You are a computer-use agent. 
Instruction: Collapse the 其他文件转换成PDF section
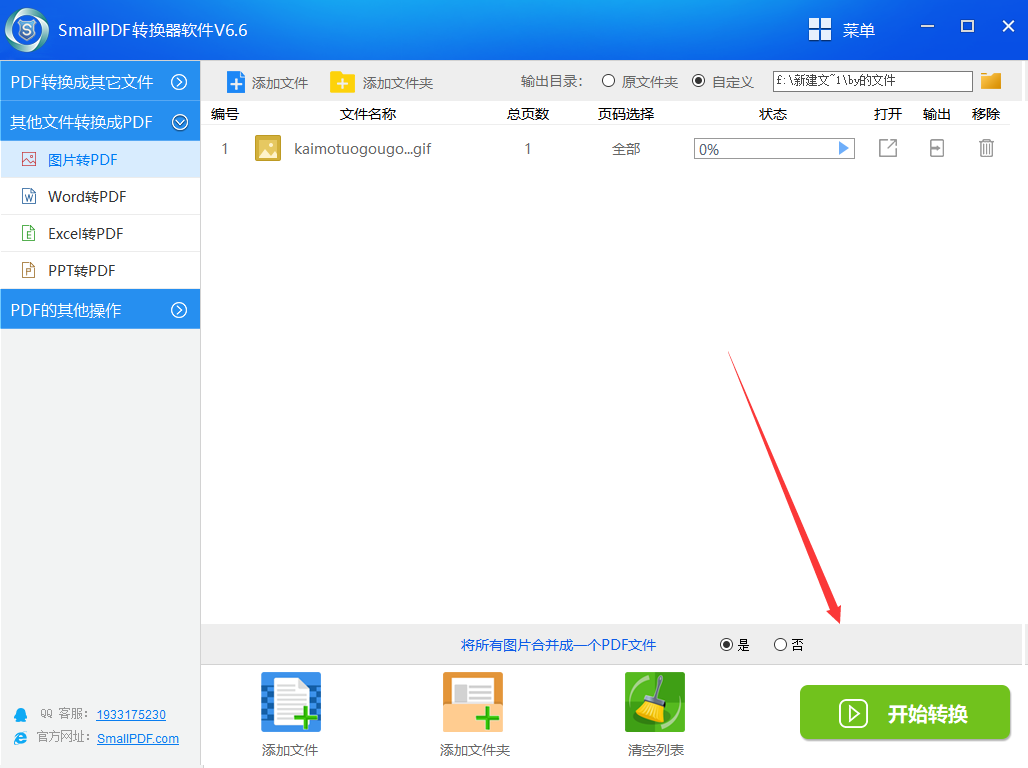pos(180,122)
